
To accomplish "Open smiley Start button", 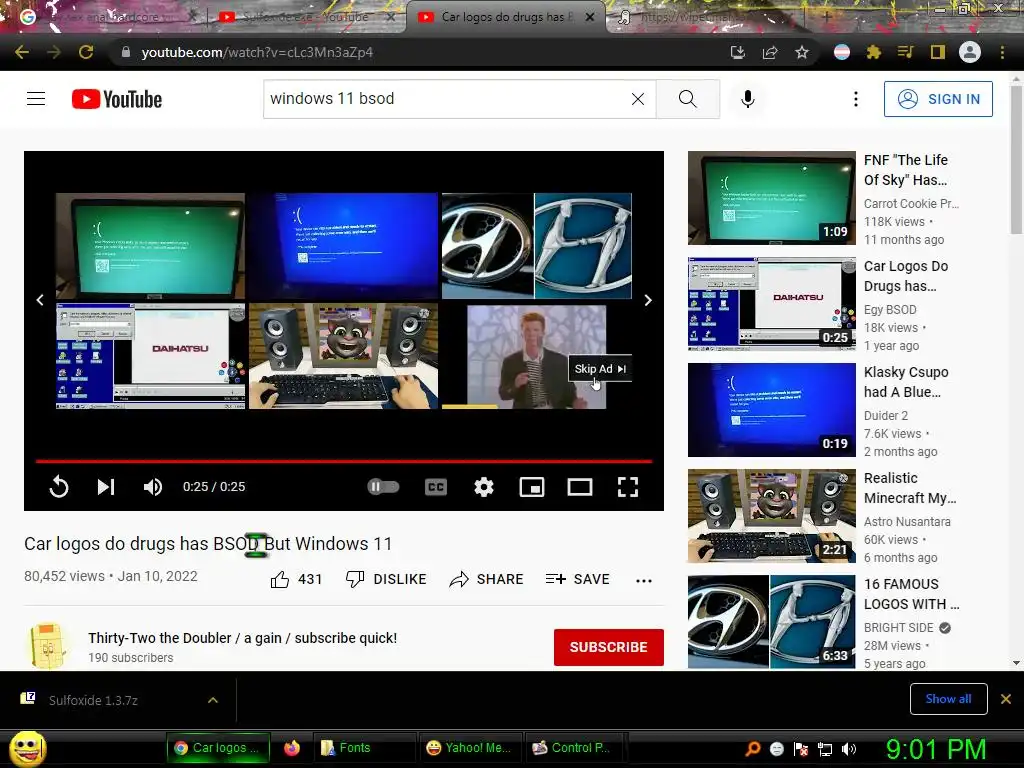I will (x=27, y=748).
